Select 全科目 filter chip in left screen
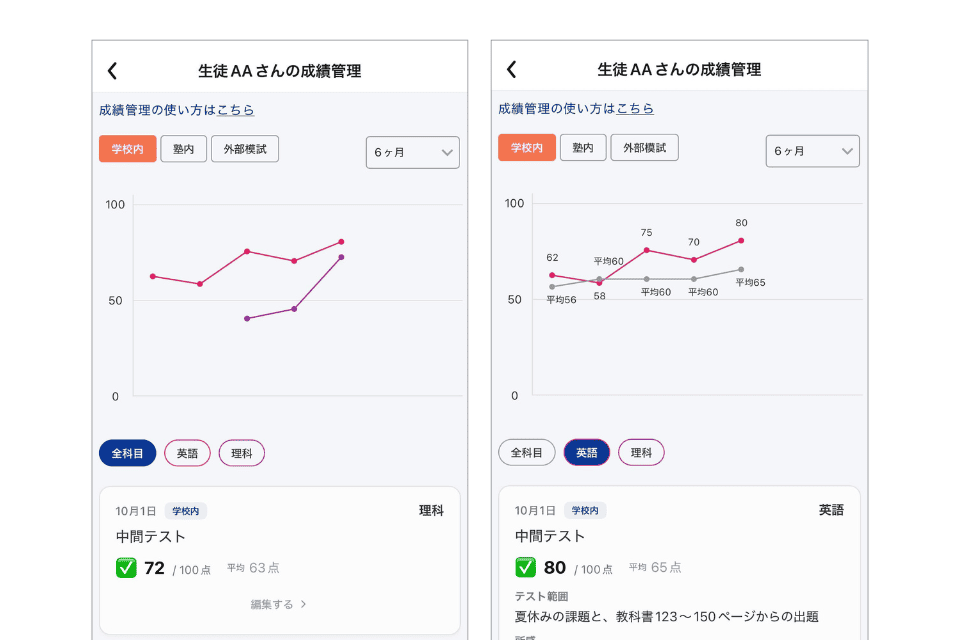The width and height of the screenshot is (960, 640). click(x=127, y=453)
